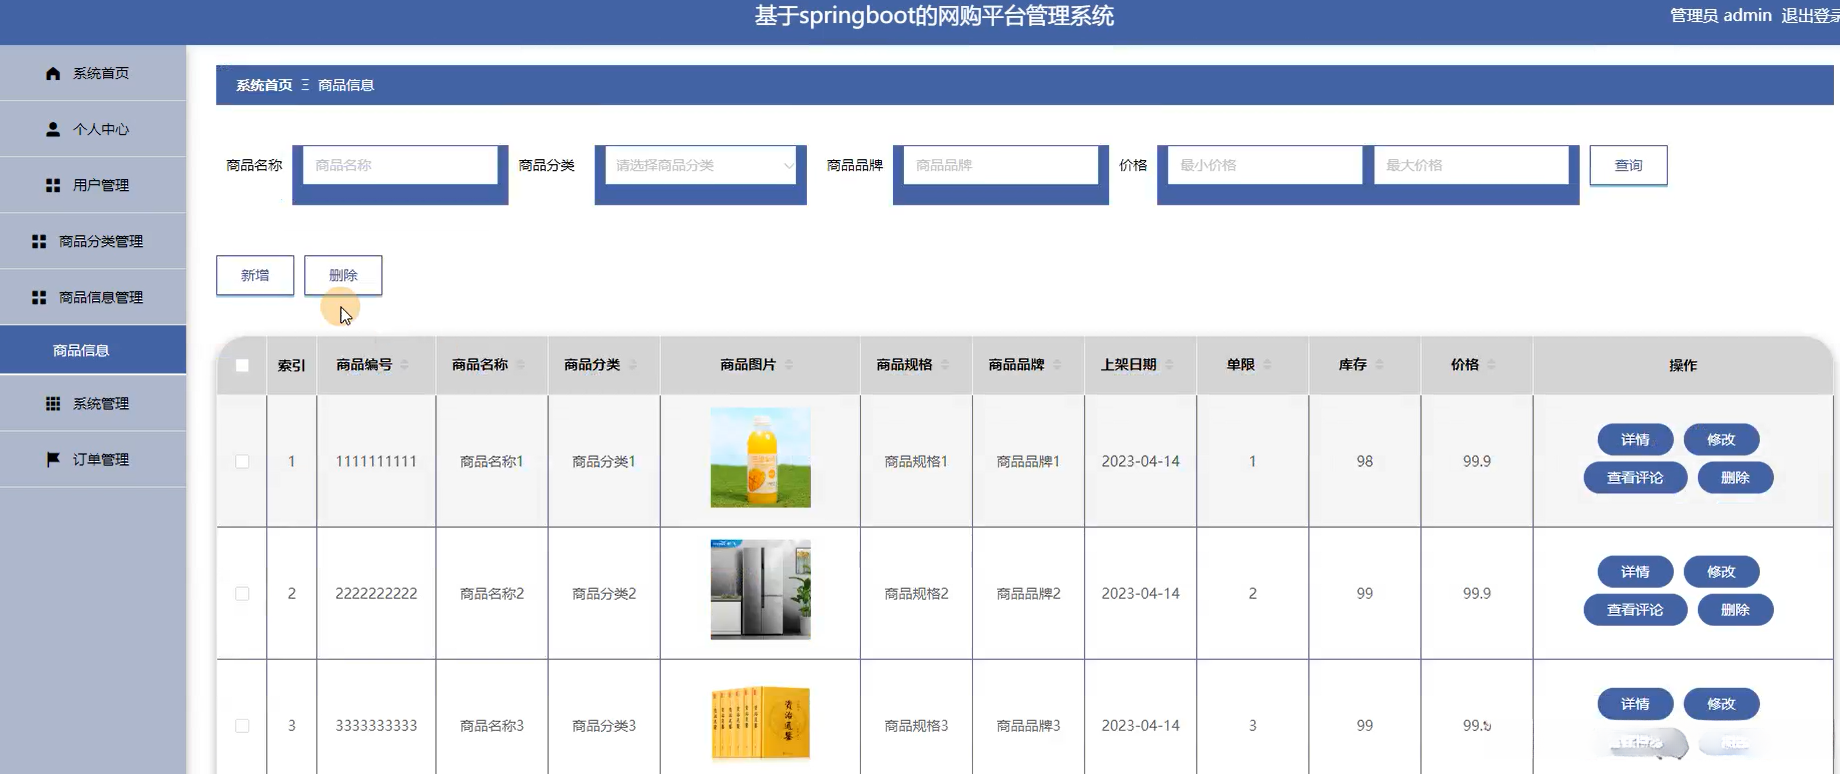The image size is (1840, 774).
Task: Click 系统首页 in the breadcrumb
Action: [264, 85]
